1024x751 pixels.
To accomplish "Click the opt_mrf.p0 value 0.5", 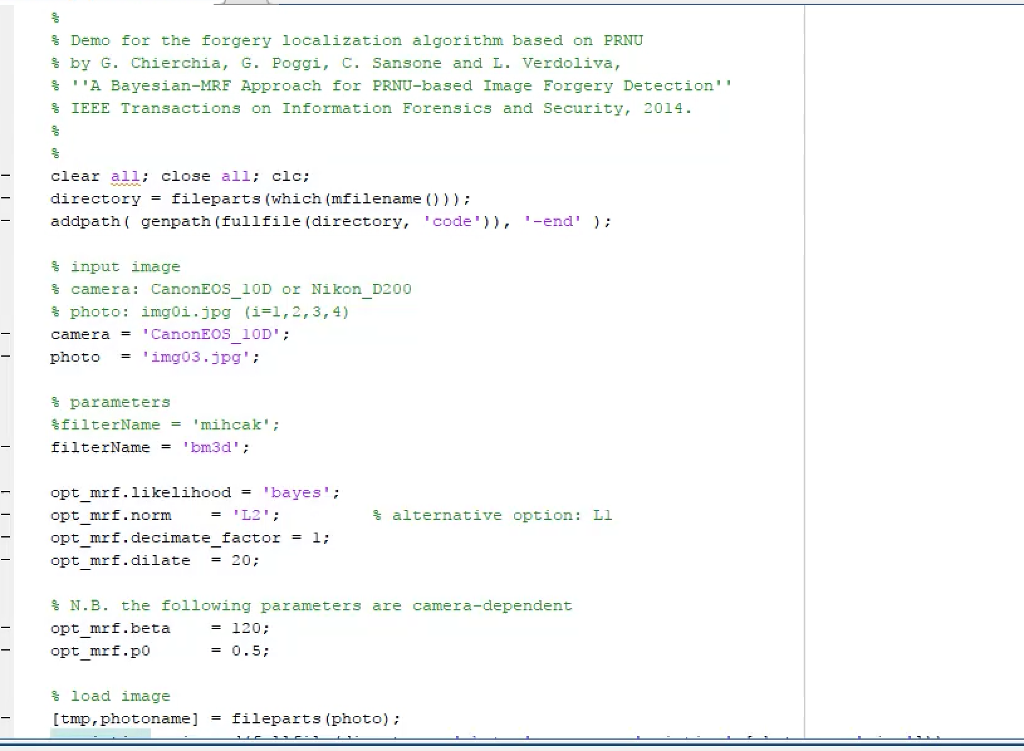I will [x=250, y=651].
